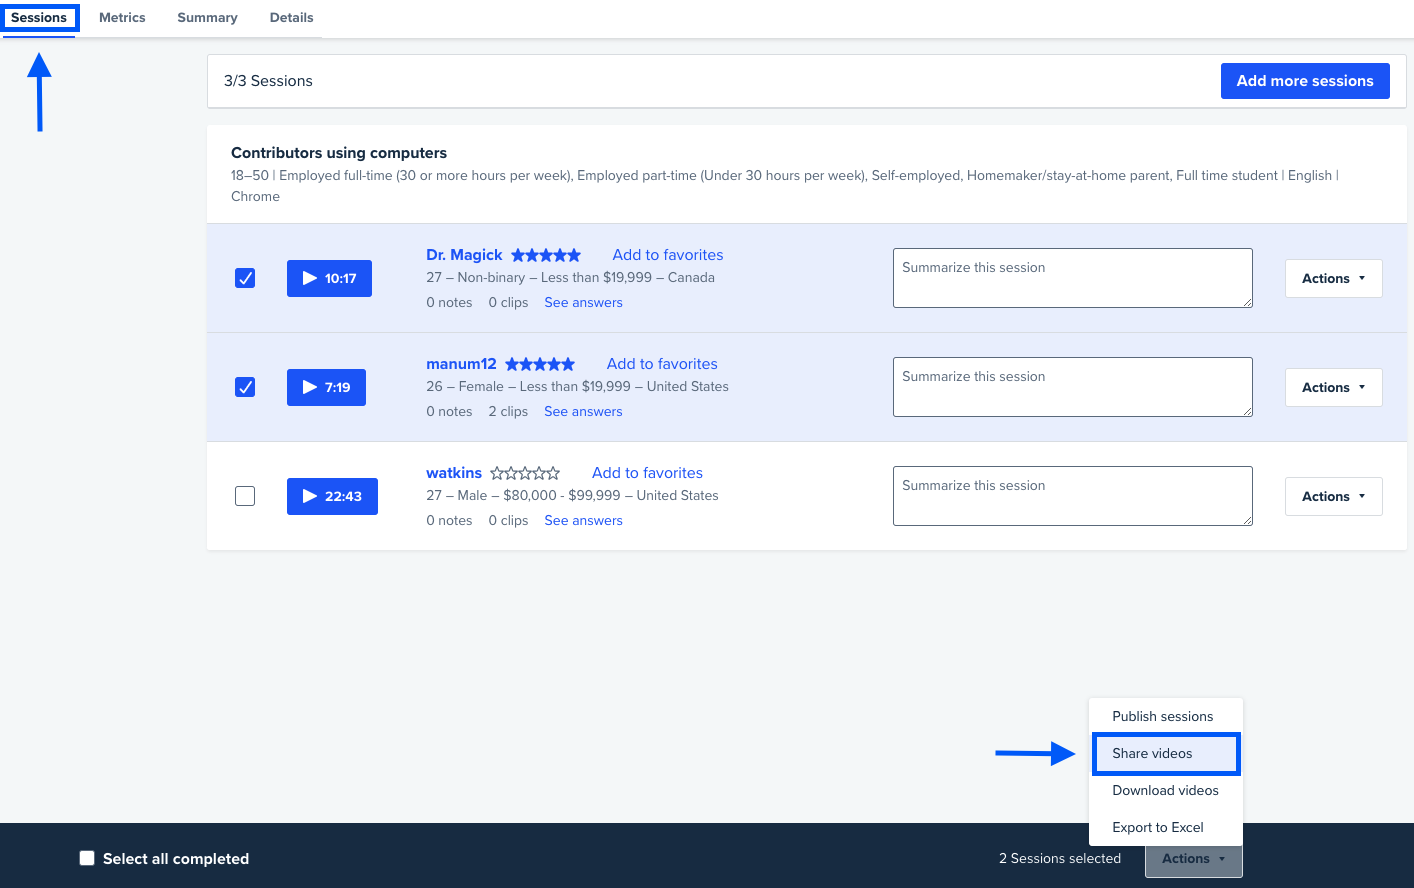Open watkins' contributor profile link
This screenshot has width=1414, height=888.
pyautogui.click(x=454, y=473)
